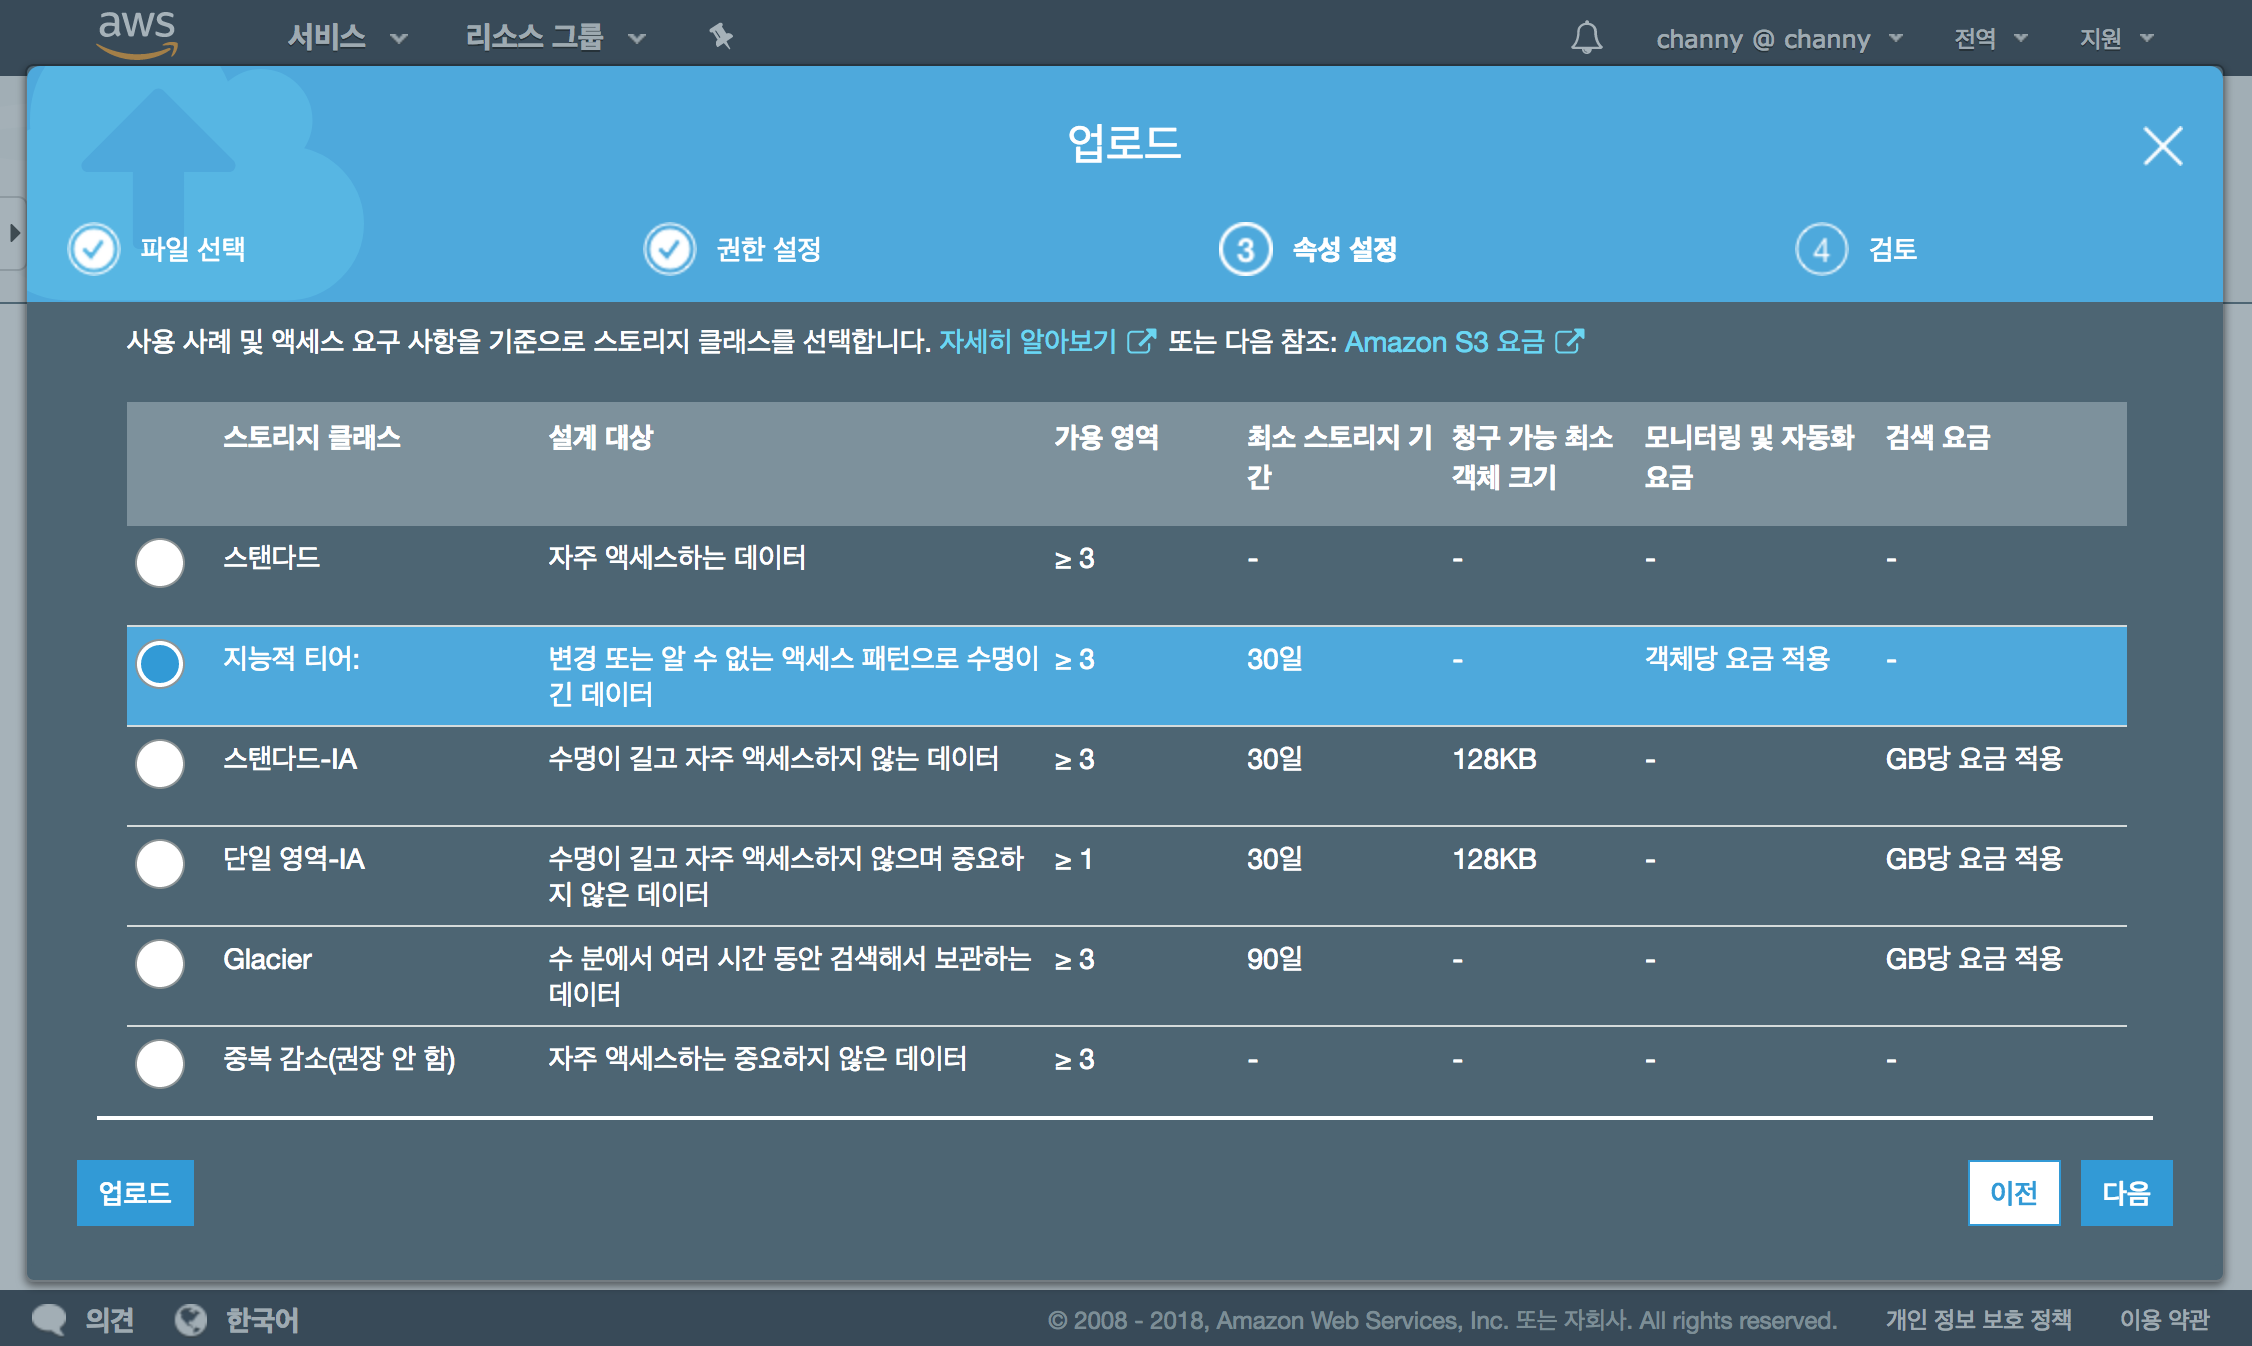Click the pin shortcut icon in navbar
This screenshot has height=1346, width=2252.
pyautogui.click(x=721, y=38)
